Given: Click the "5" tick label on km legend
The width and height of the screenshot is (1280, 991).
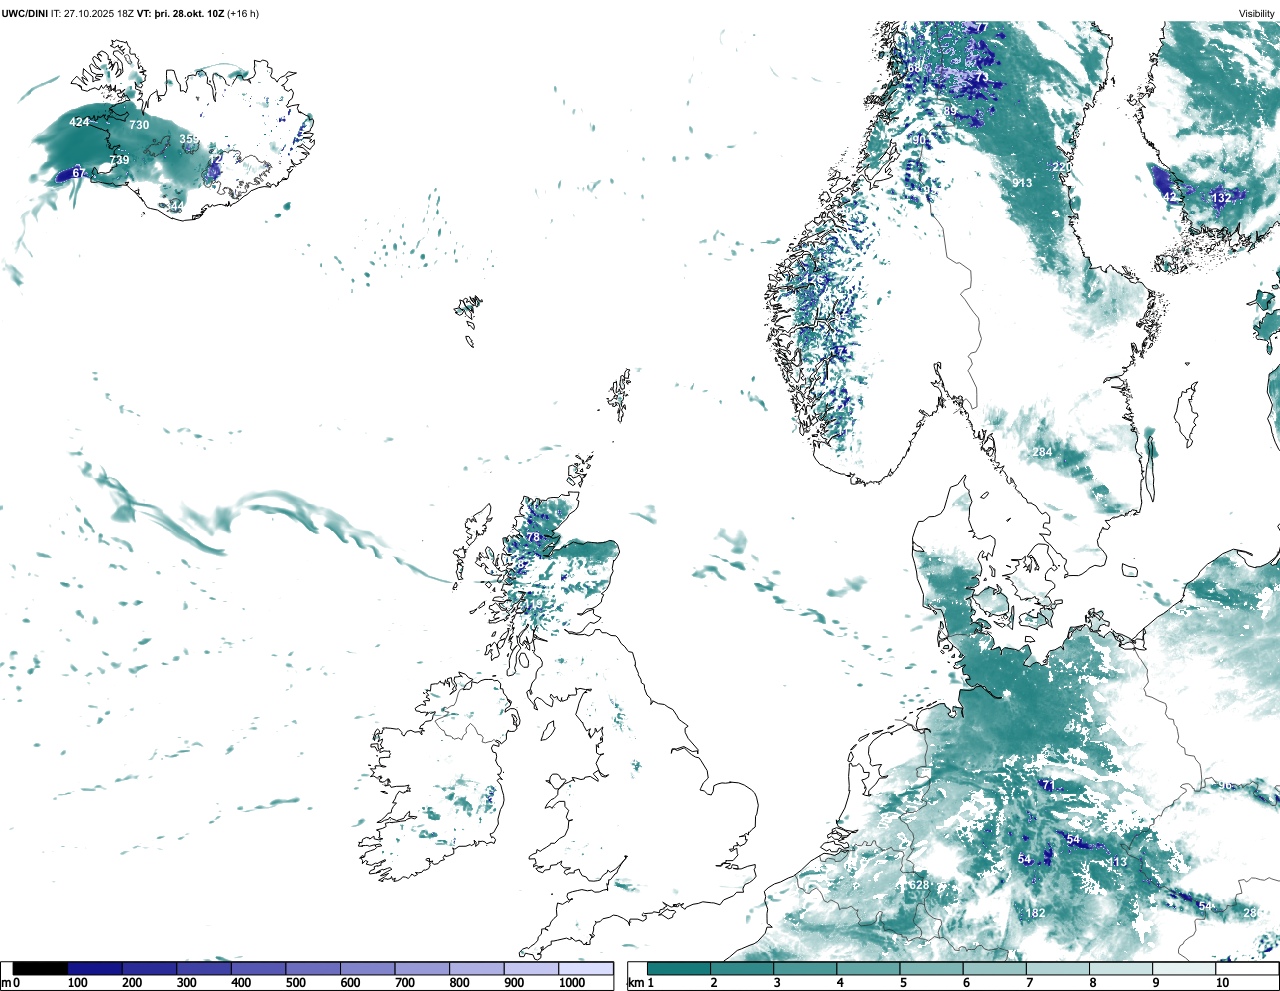Looking at the screenshot, I should 905,983.
